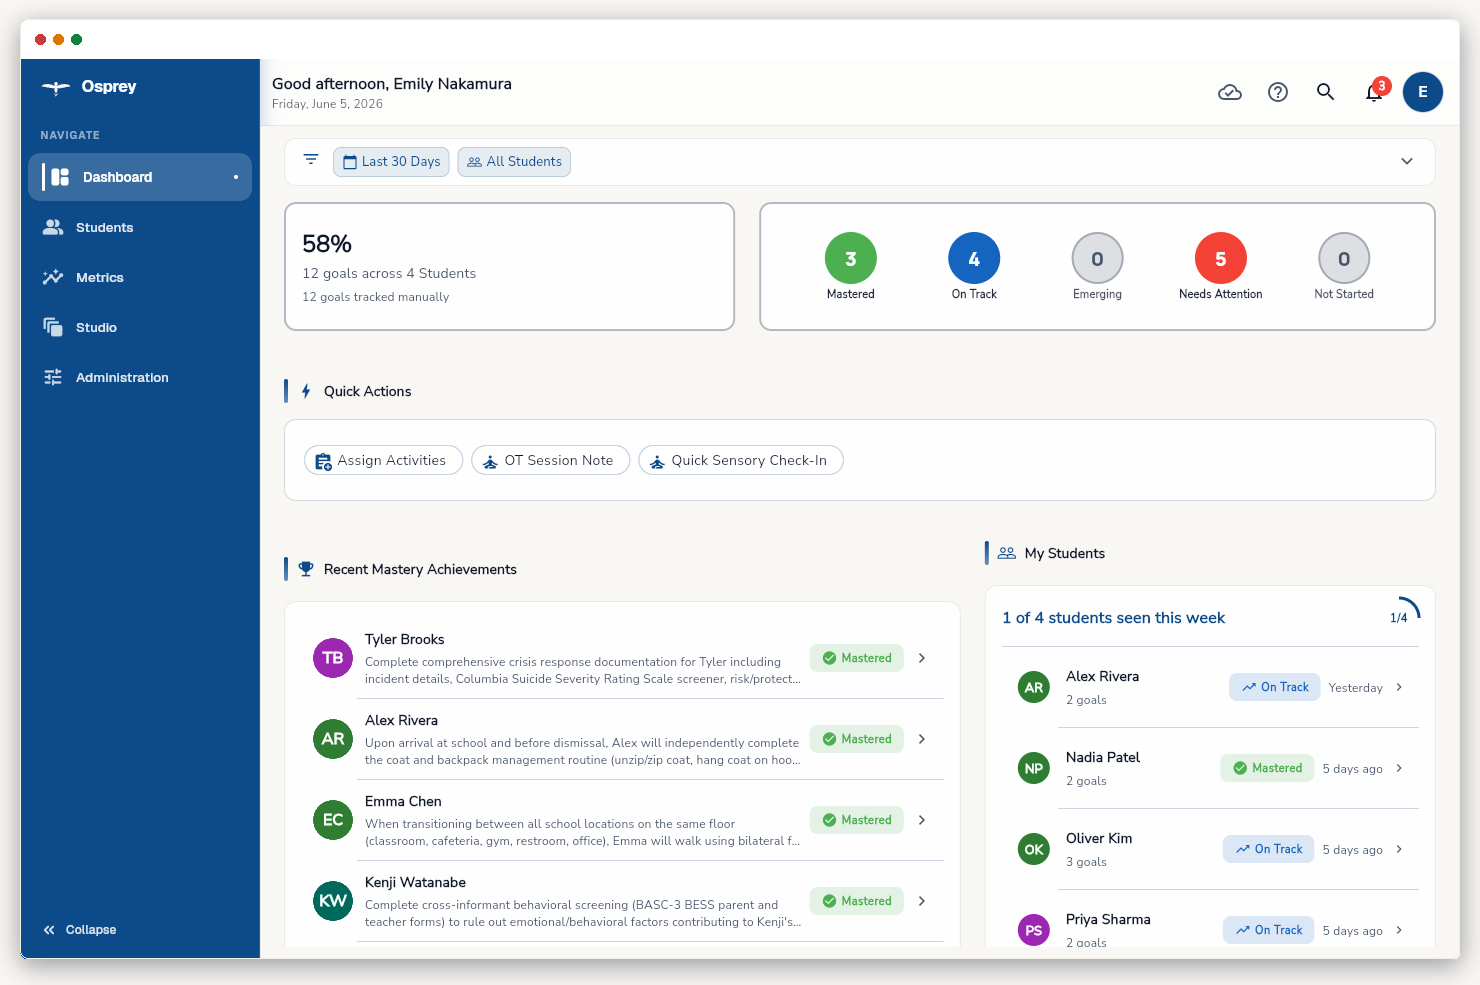The image size is (1480, 985).
Task: Click "12 goals tracked manually" text
Action: 376,297
